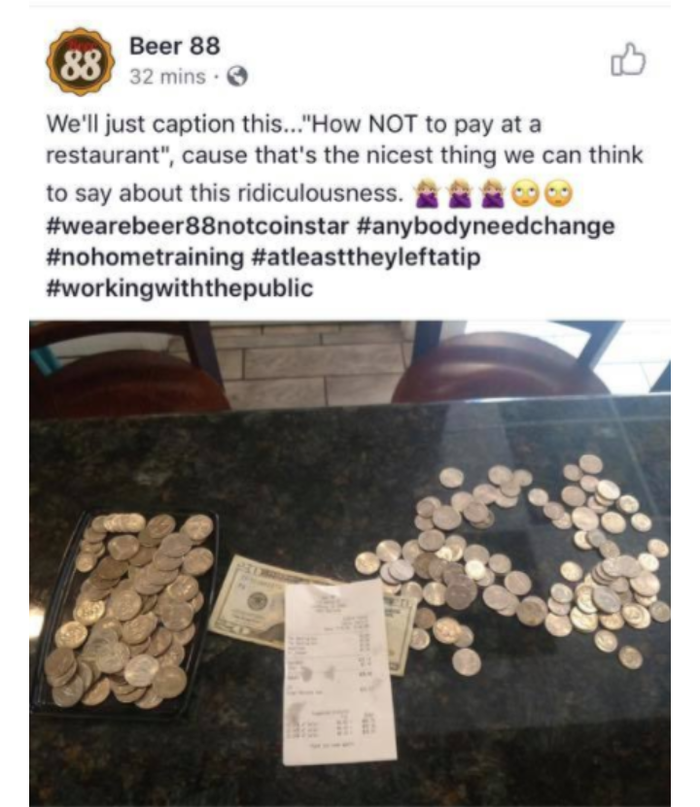Follow the #wearebeer88notcoinstar hashtag

click(198, 225)
